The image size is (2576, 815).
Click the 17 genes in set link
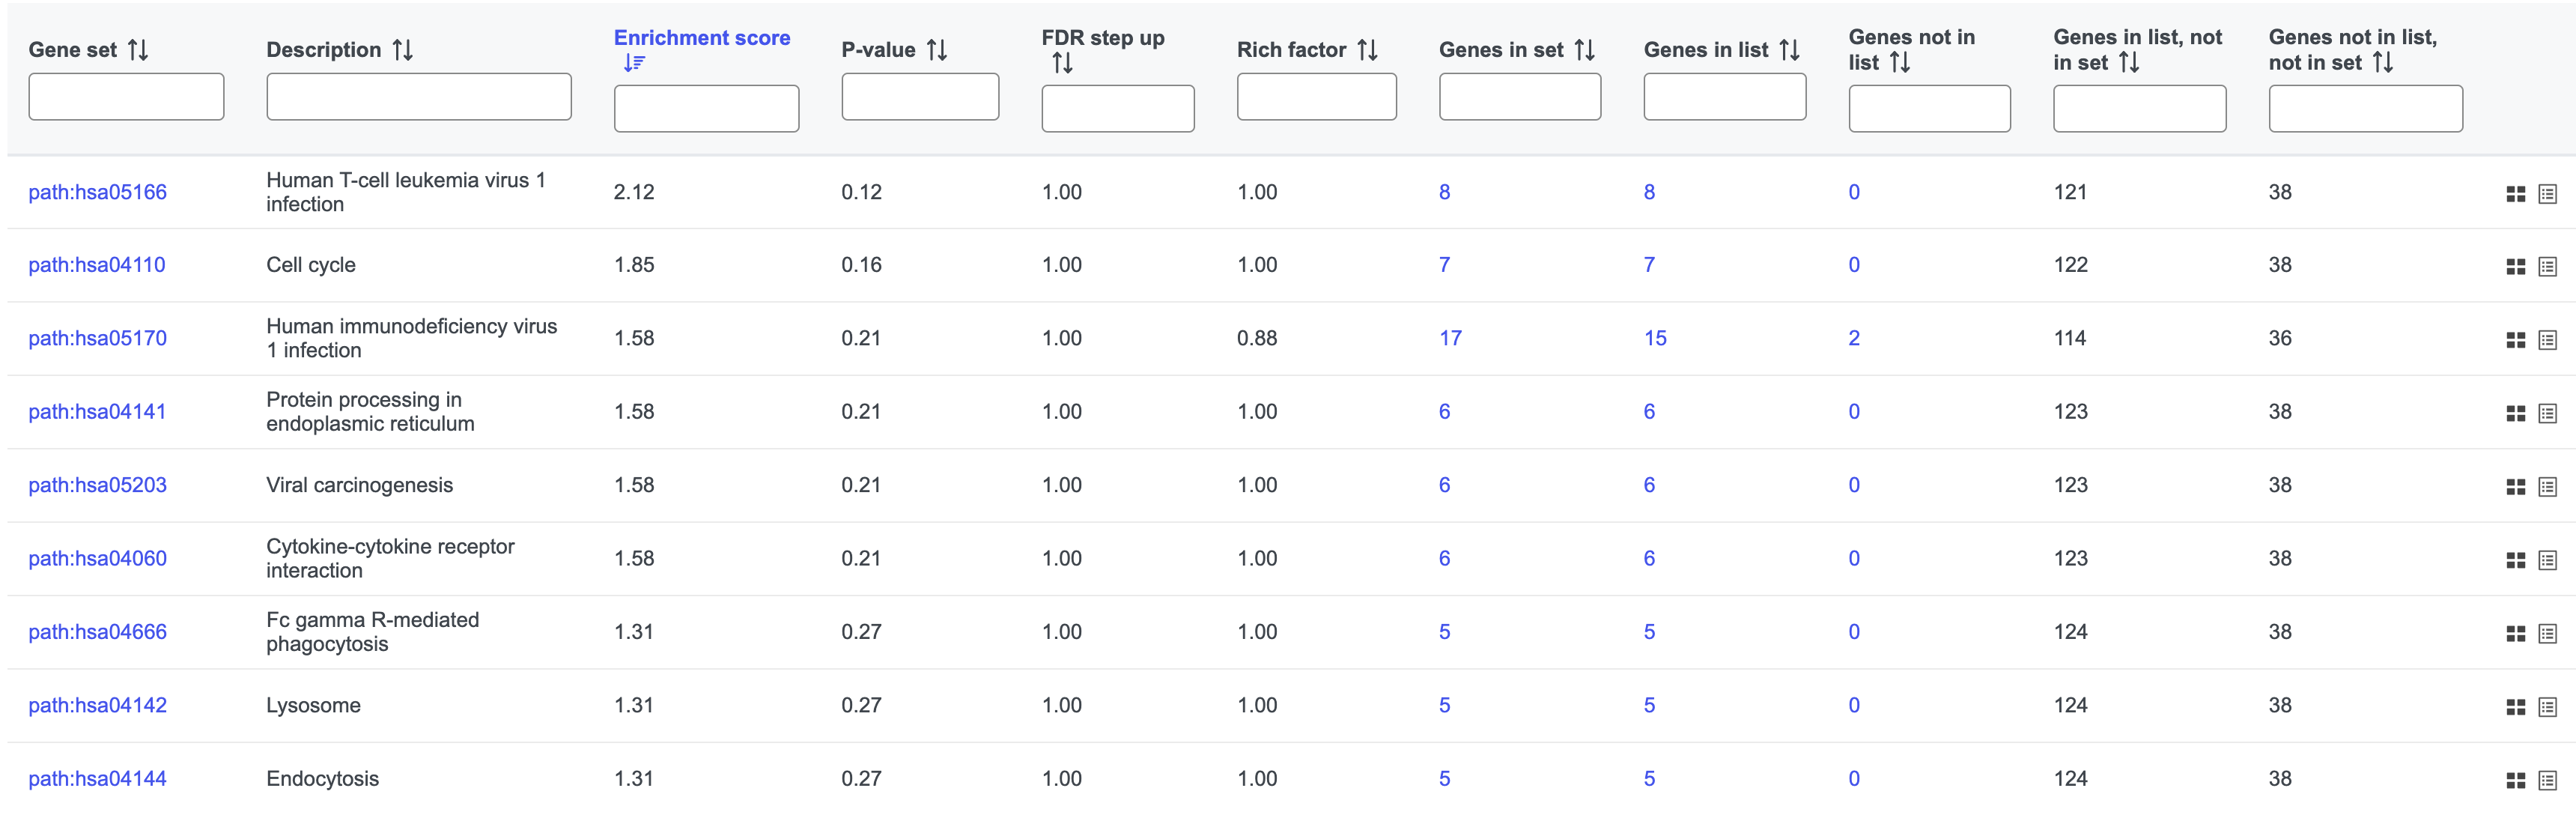pyautogui.click(x=1450, y=338)
